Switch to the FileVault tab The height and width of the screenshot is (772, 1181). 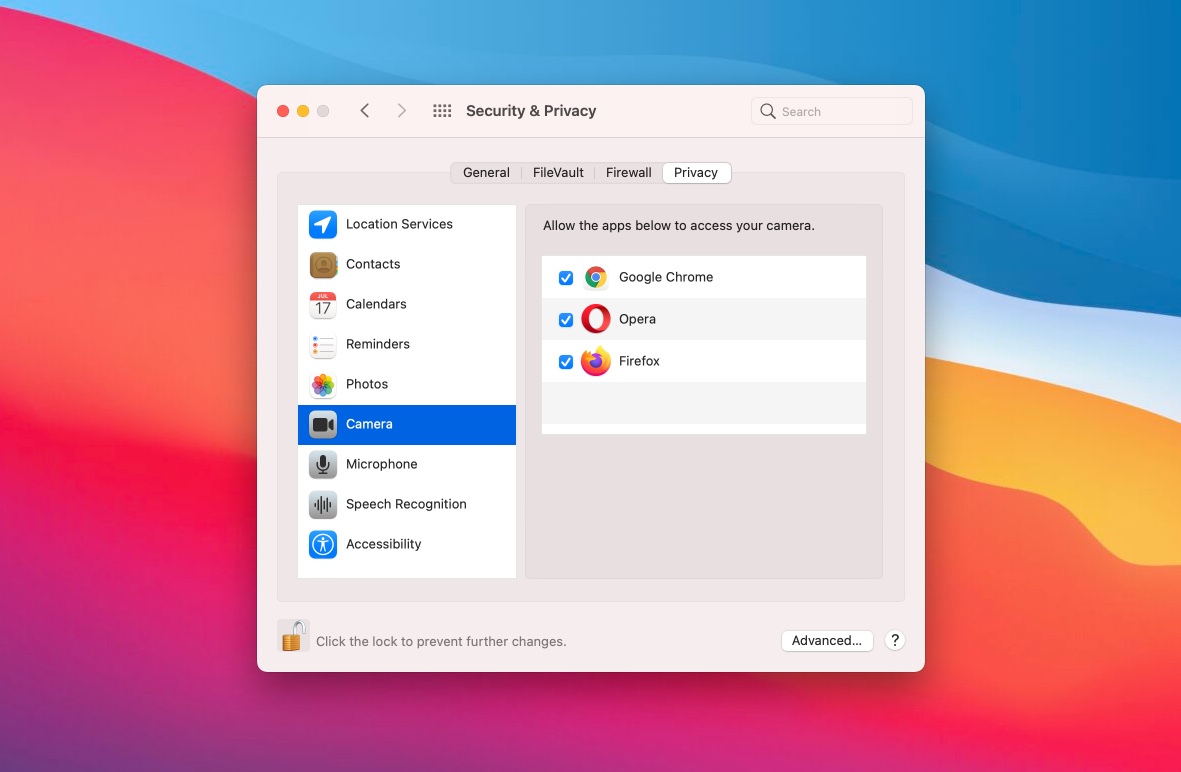coord(558,172)
